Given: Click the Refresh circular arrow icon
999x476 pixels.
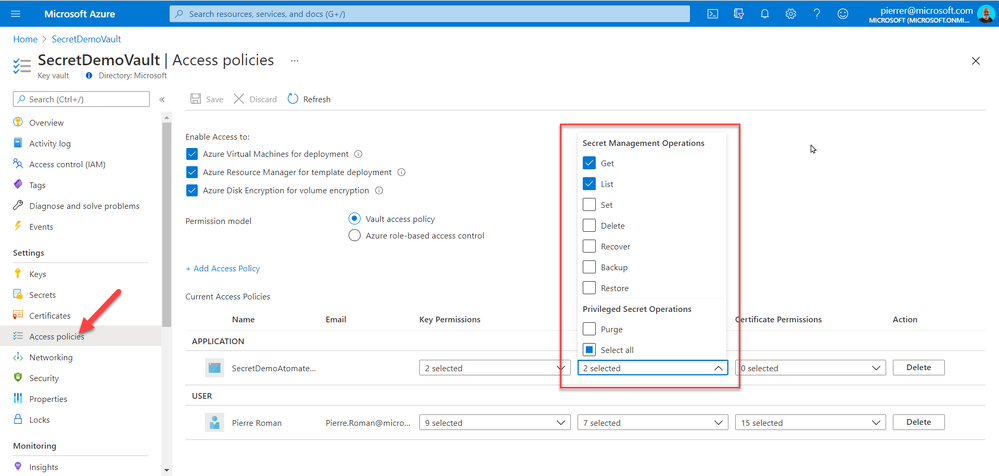Looking at the screenshot, I should coord(293,99).
